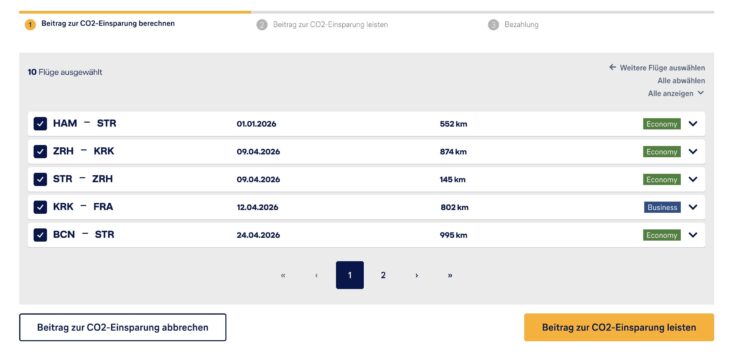Screen dimensions: 750x361
Task: Uncheck the HAM – STR flight checkbox
Action: [40, 124]
